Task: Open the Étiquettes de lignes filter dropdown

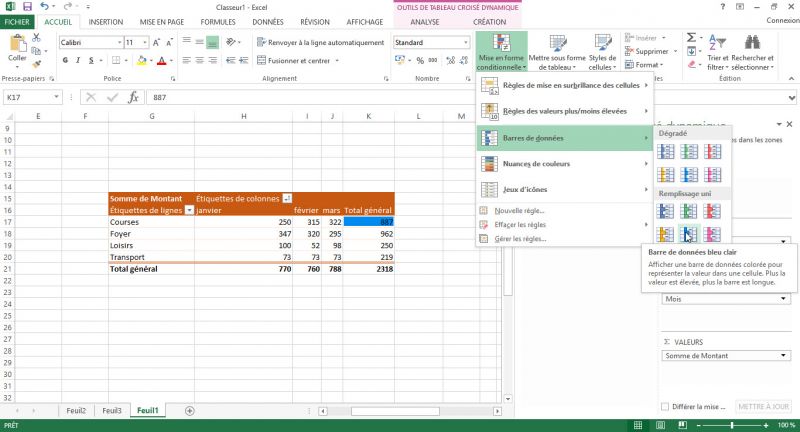Action: point(189,210)
